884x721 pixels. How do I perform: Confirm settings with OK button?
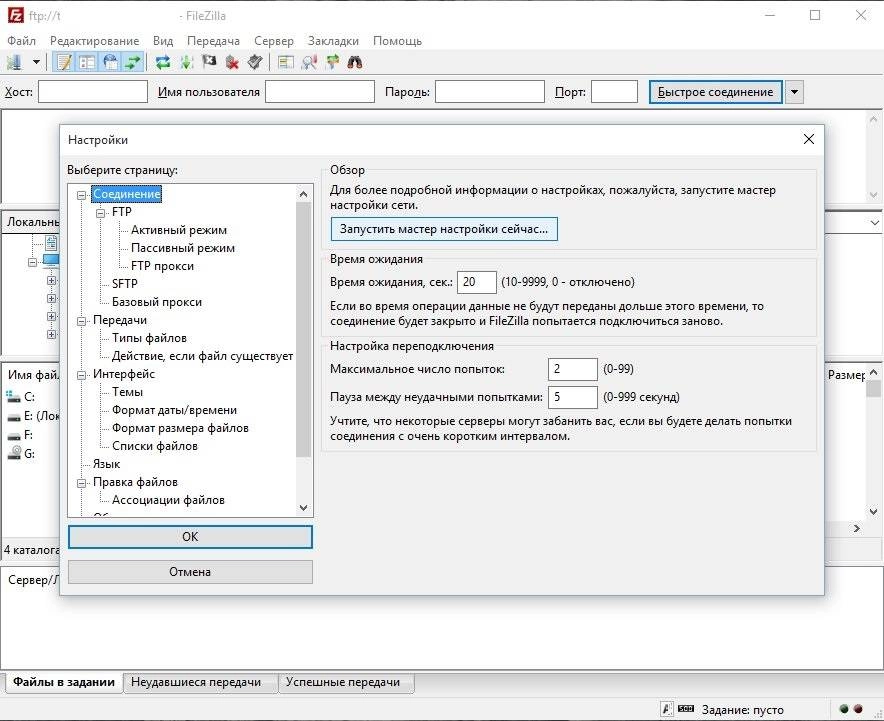coord(190,537)
